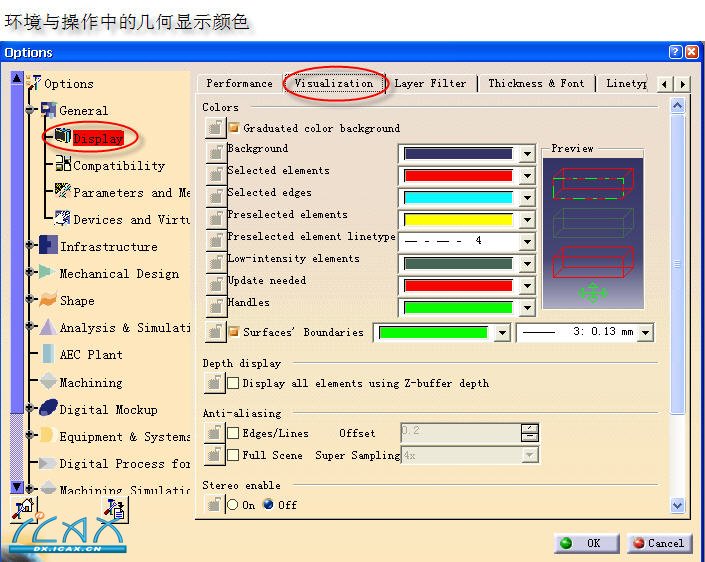
Task: Switch to the Thickness & Font tab
Action: pyautogui.click(x=536, y=84)
